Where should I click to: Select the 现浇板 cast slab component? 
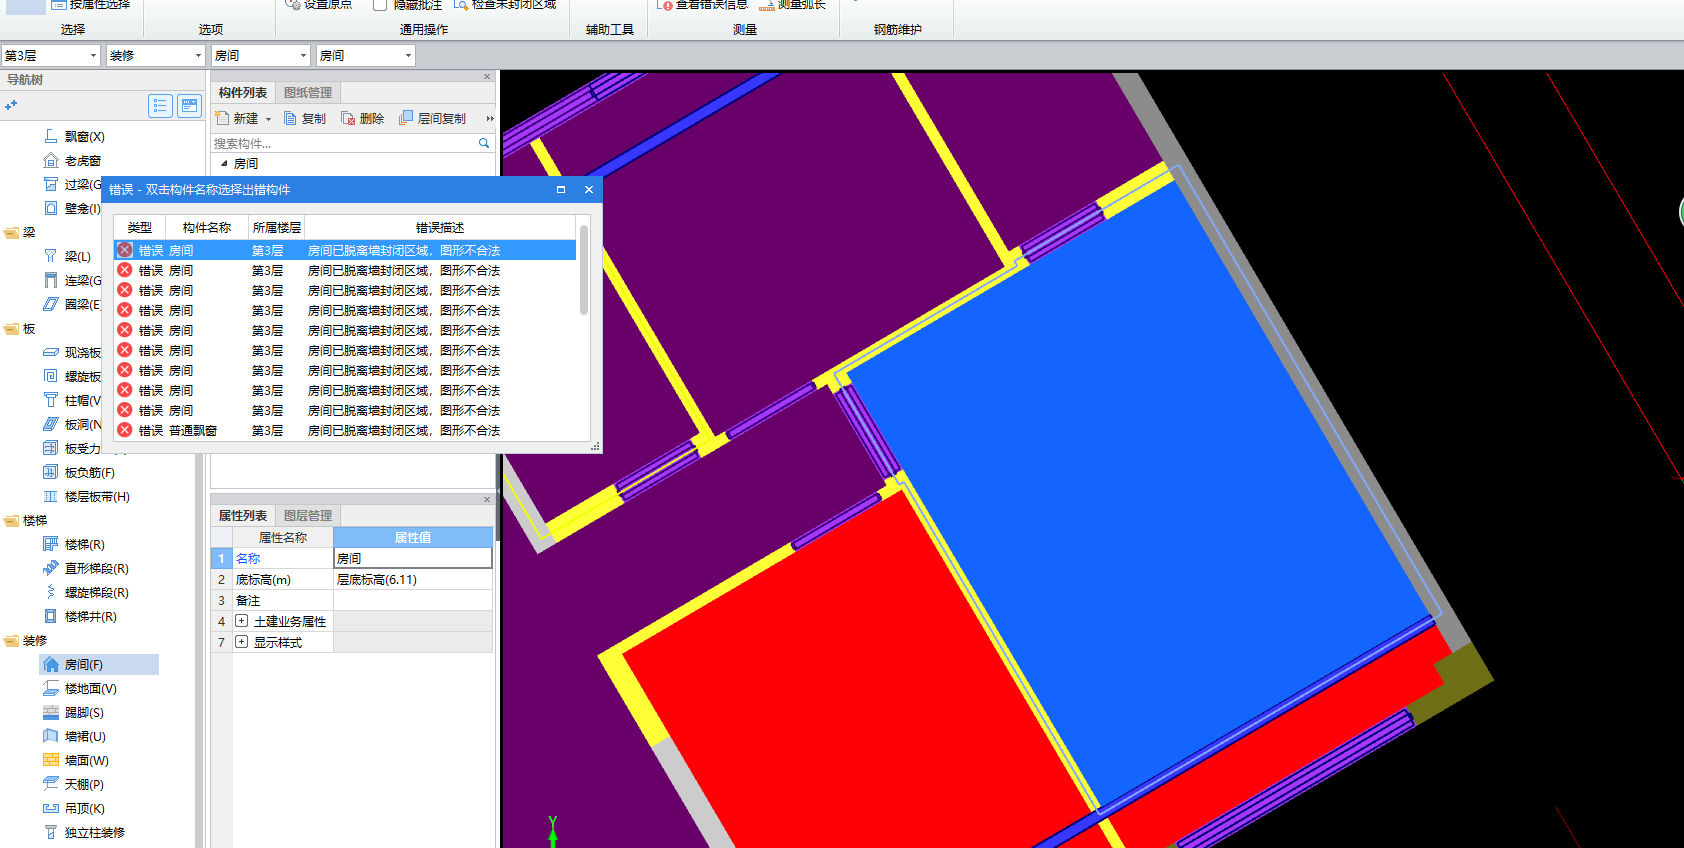(72, 352)
